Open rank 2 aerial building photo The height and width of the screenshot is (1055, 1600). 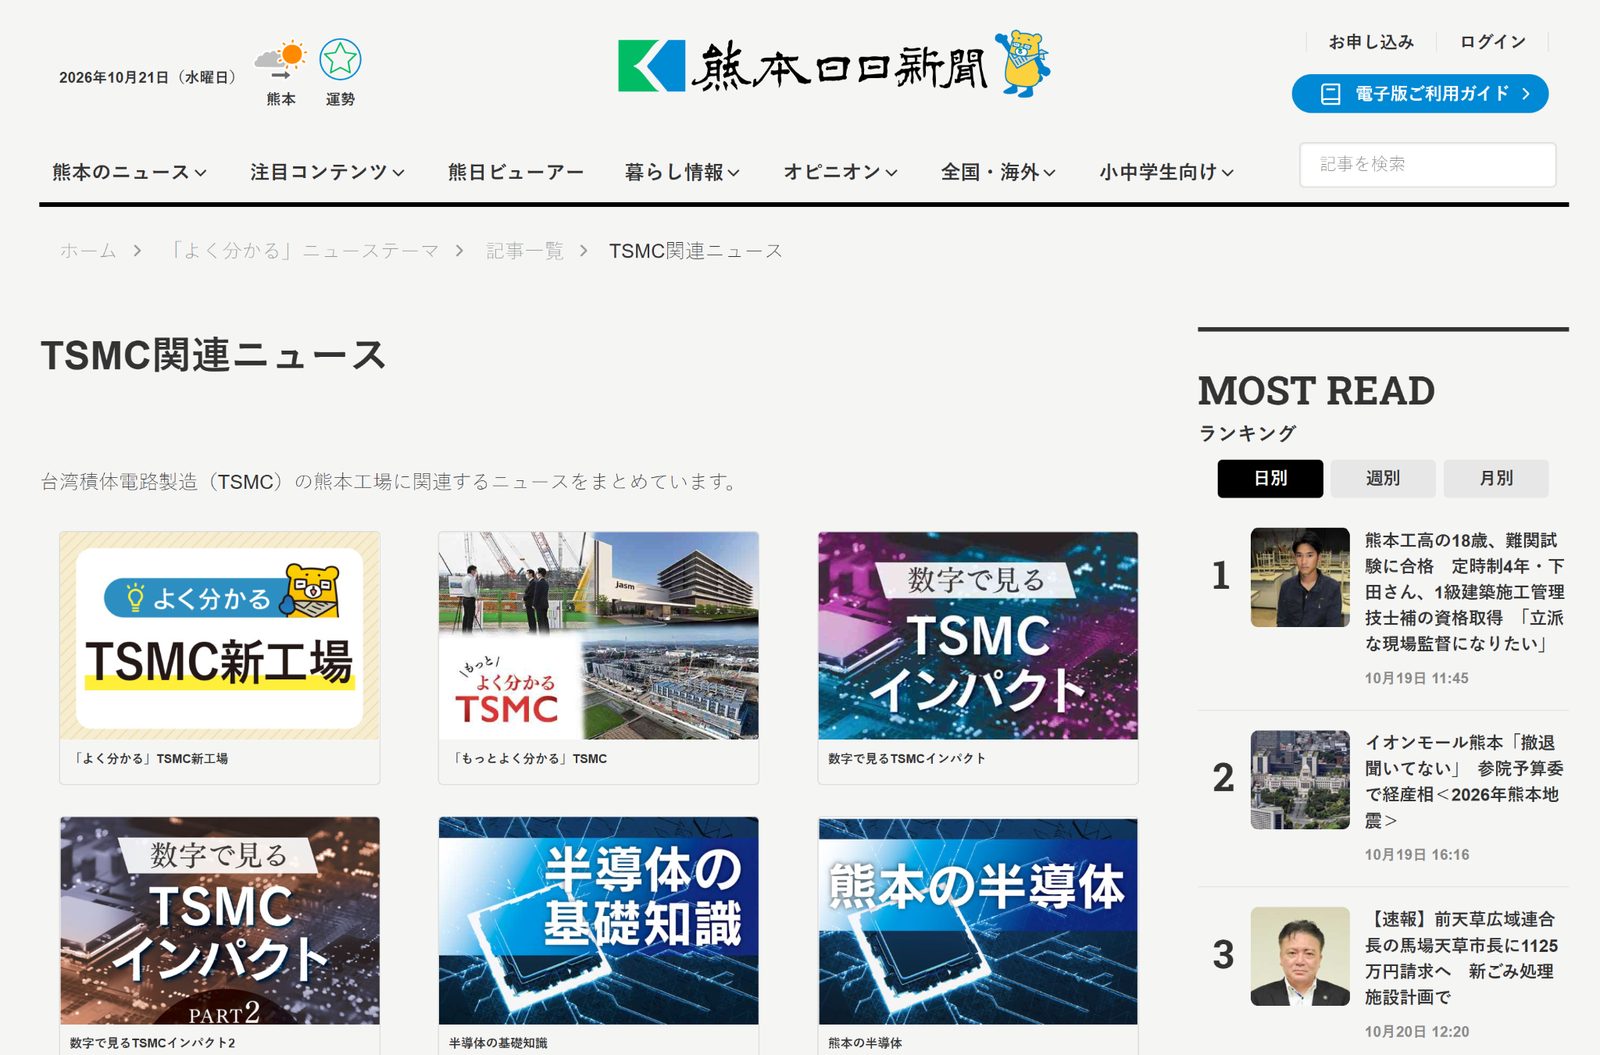coord(1300,779)
